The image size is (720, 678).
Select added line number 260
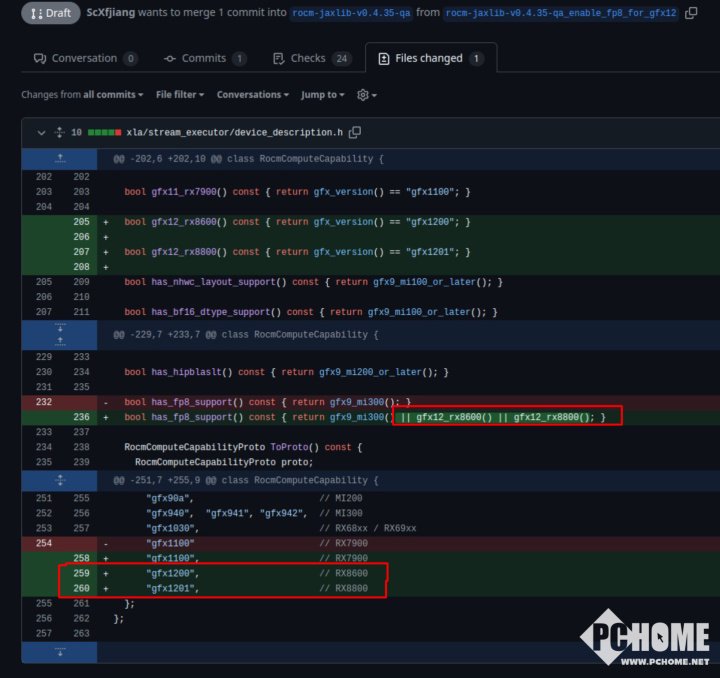click(x=81, y=588)
